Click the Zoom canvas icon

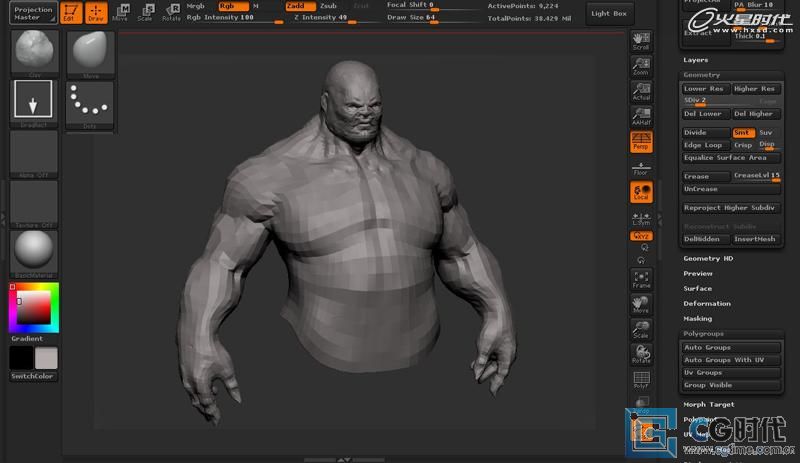(641, 66)
